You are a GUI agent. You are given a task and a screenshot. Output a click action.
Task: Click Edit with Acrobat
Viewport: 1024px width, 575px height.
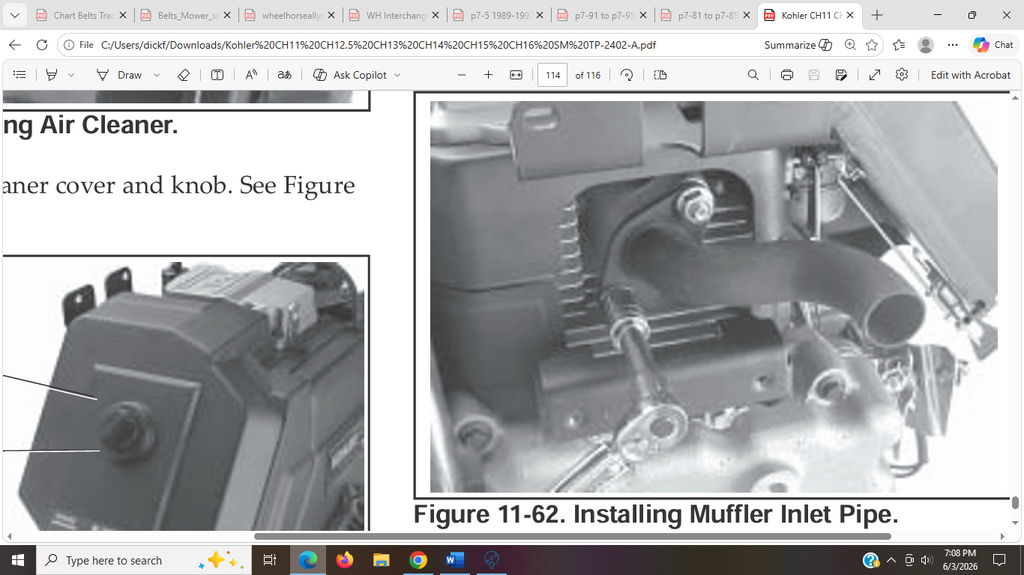click(x=970, y=75)
